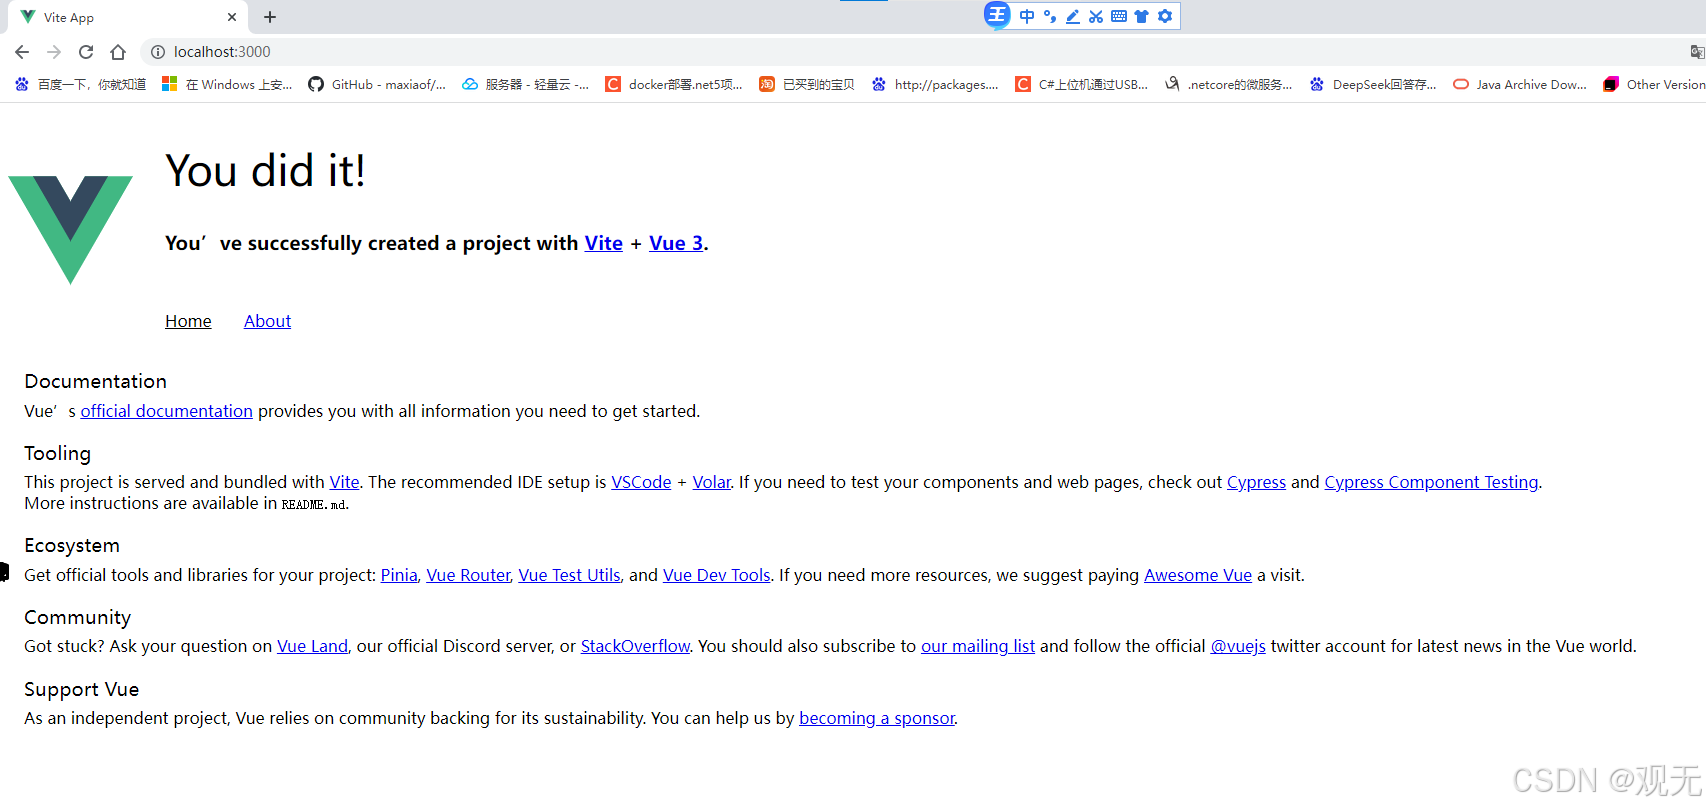The image size is (1706, 810).
Task: Open the IME skin shirt icon
Action: coord(1142,16)
